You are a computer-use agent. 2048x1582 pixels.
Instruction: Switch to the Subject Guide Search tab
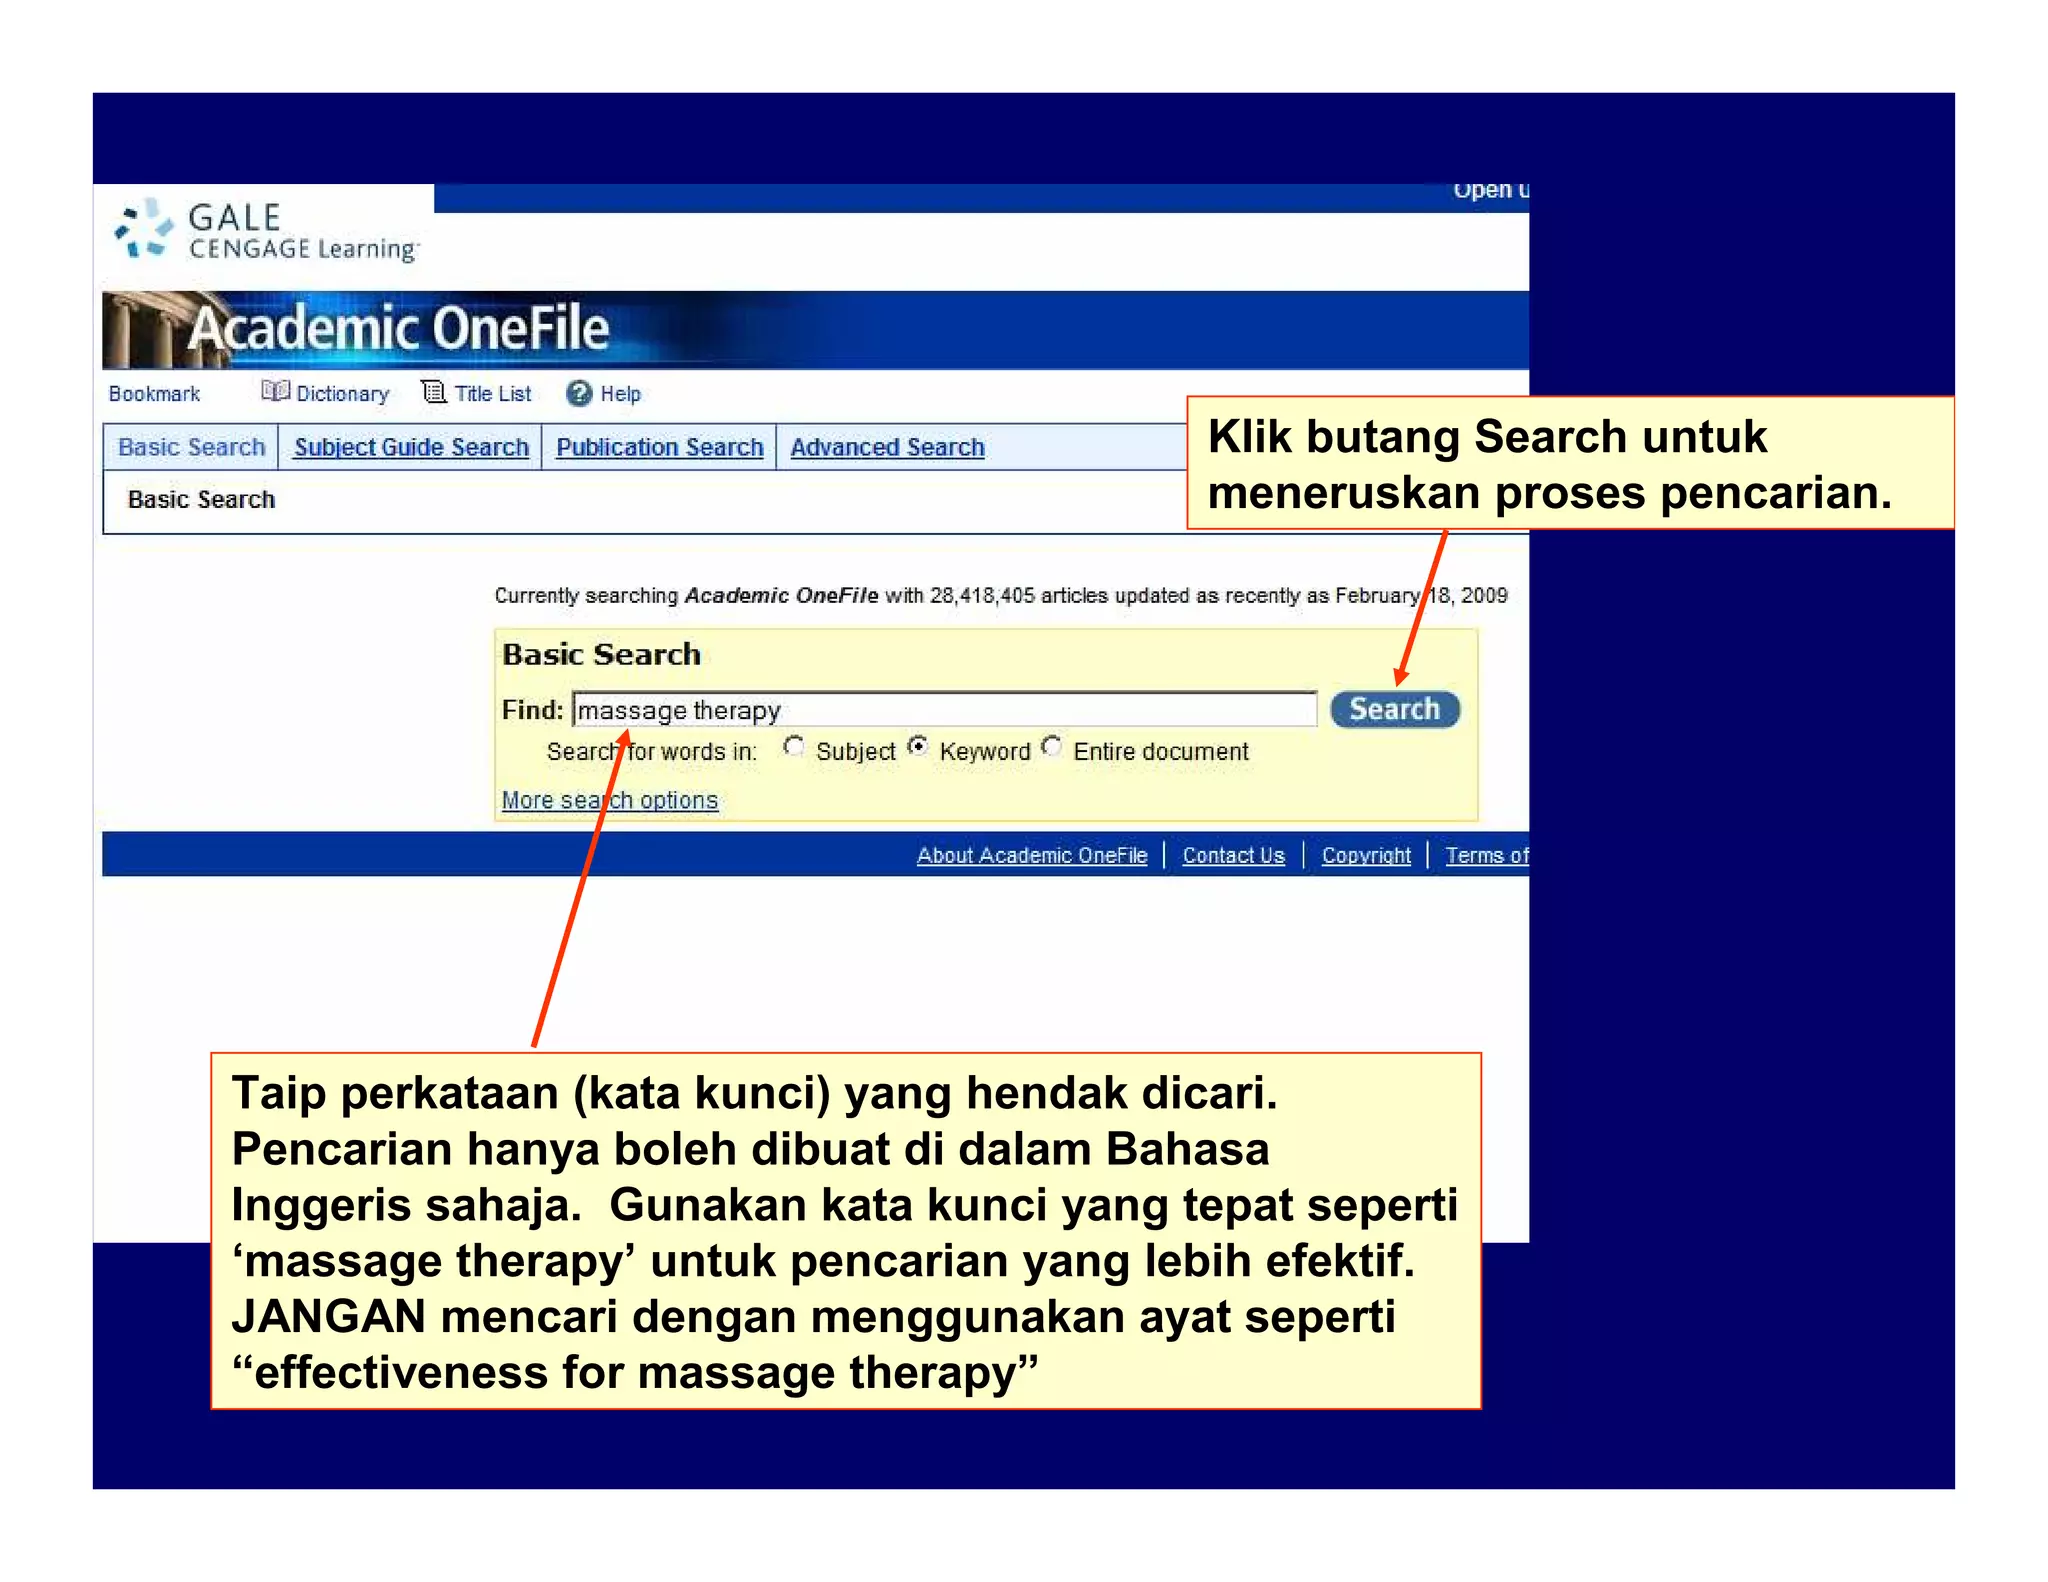(411, 447)
